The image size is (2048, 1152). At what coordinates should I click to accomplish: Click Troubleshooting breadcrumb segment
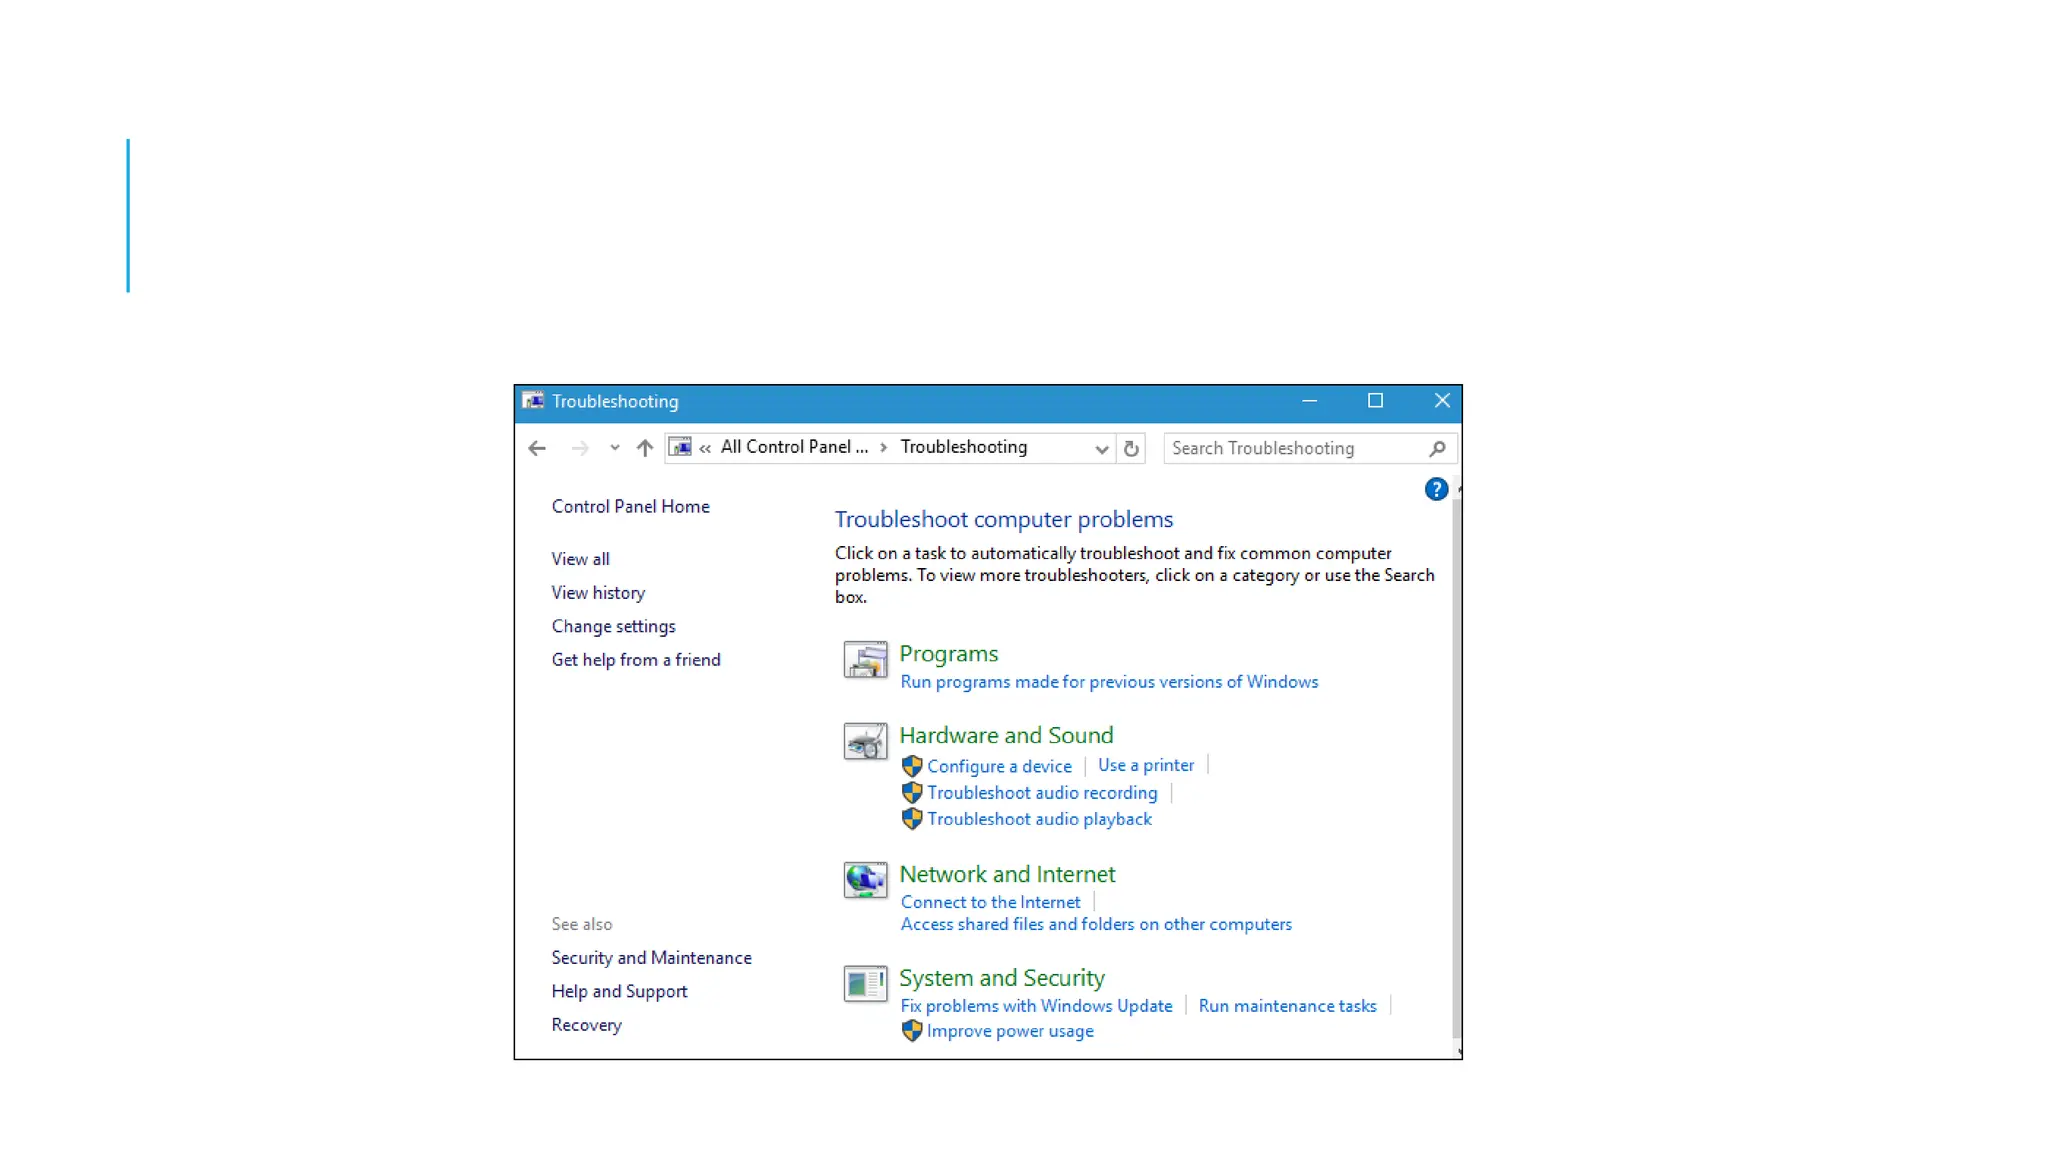(x=963, y=447)
